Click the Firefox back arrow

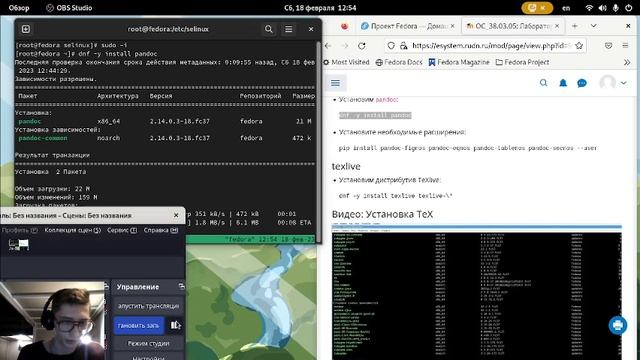[x=328, y=46]
